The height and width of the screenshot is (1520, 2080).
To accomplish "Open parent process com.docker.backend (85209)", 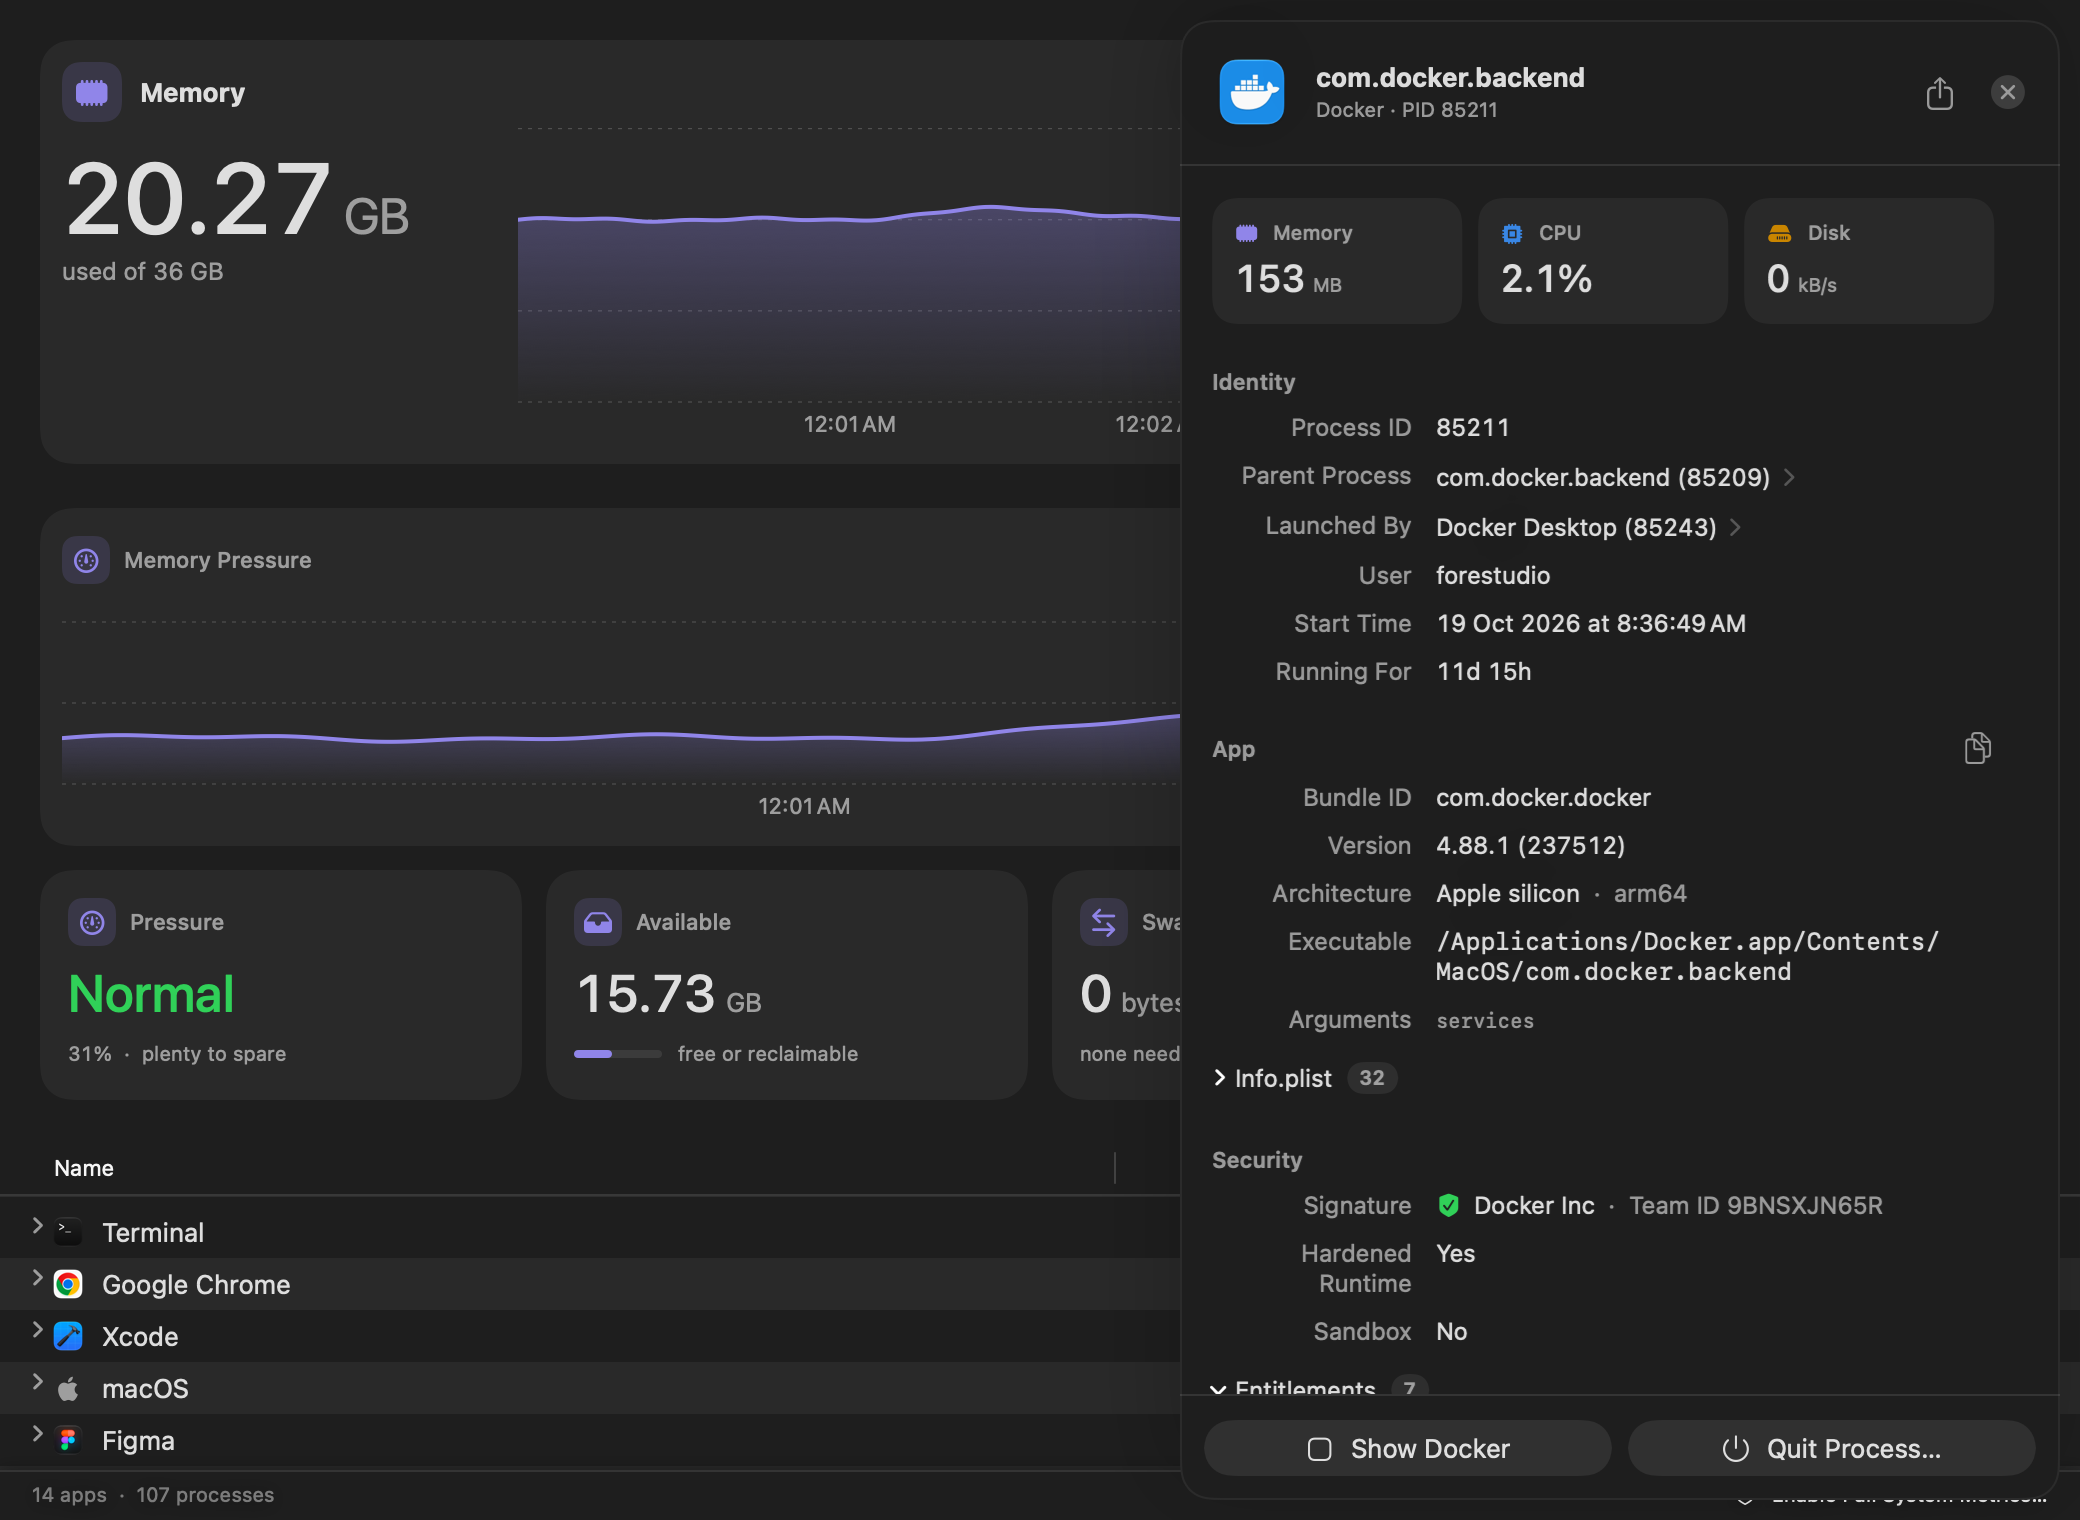I will (1615, 477).
